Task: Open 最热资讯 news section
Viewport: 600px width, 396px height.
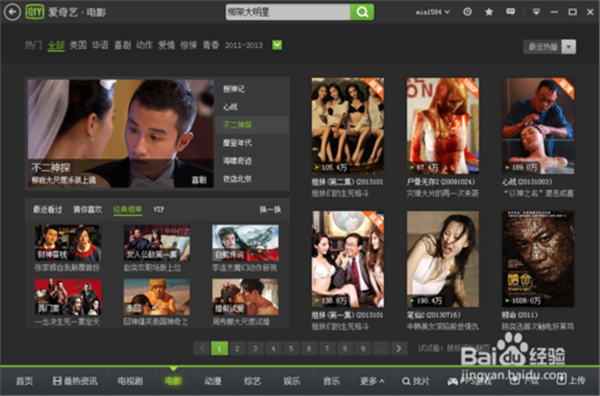Action: (75, 381)
